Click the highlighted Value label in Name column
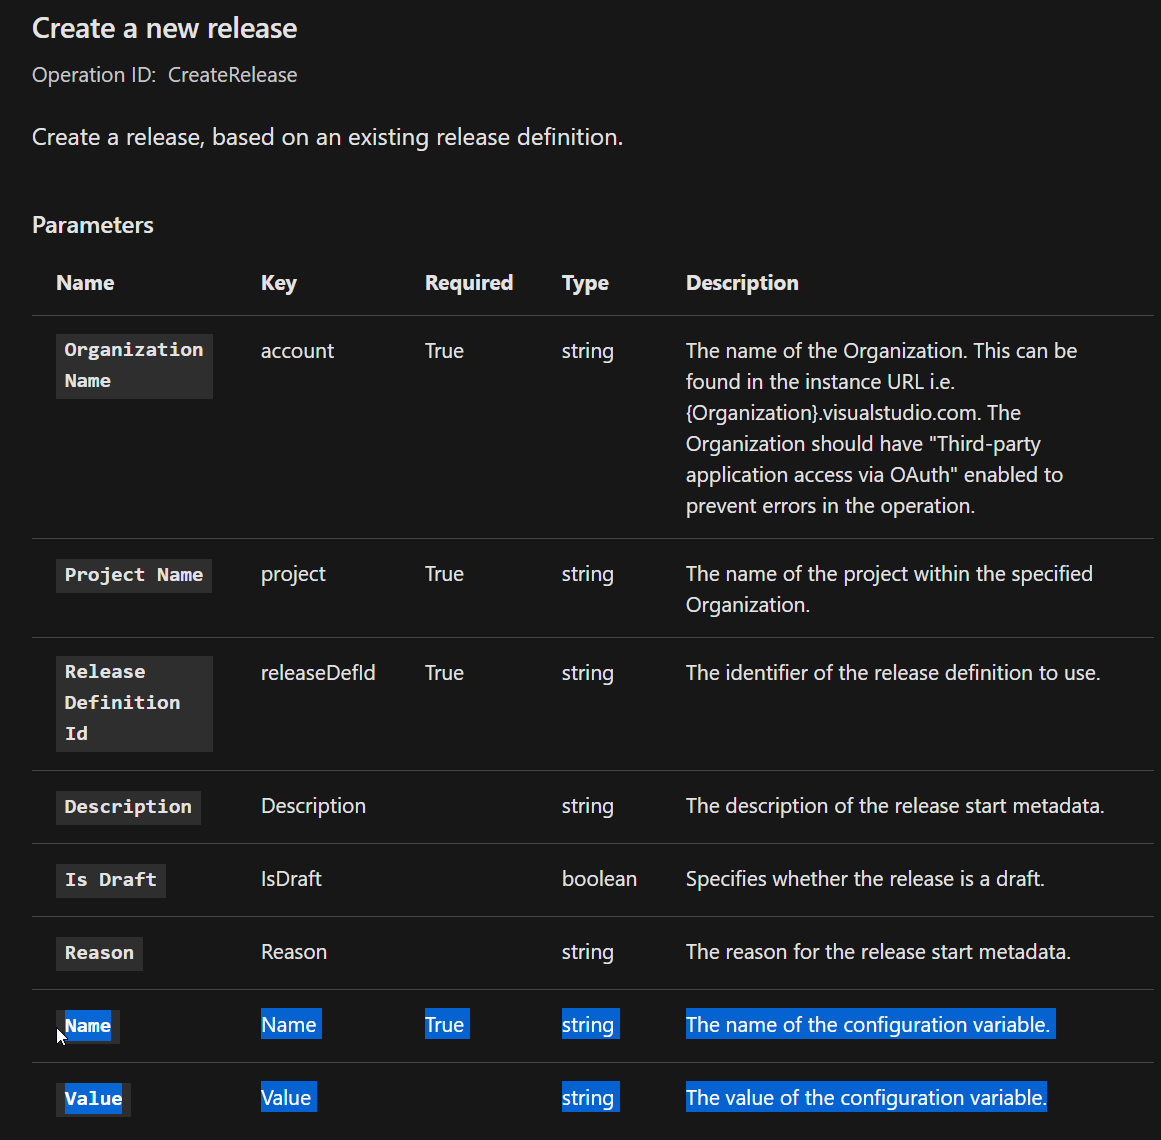 coord(93,1098)
